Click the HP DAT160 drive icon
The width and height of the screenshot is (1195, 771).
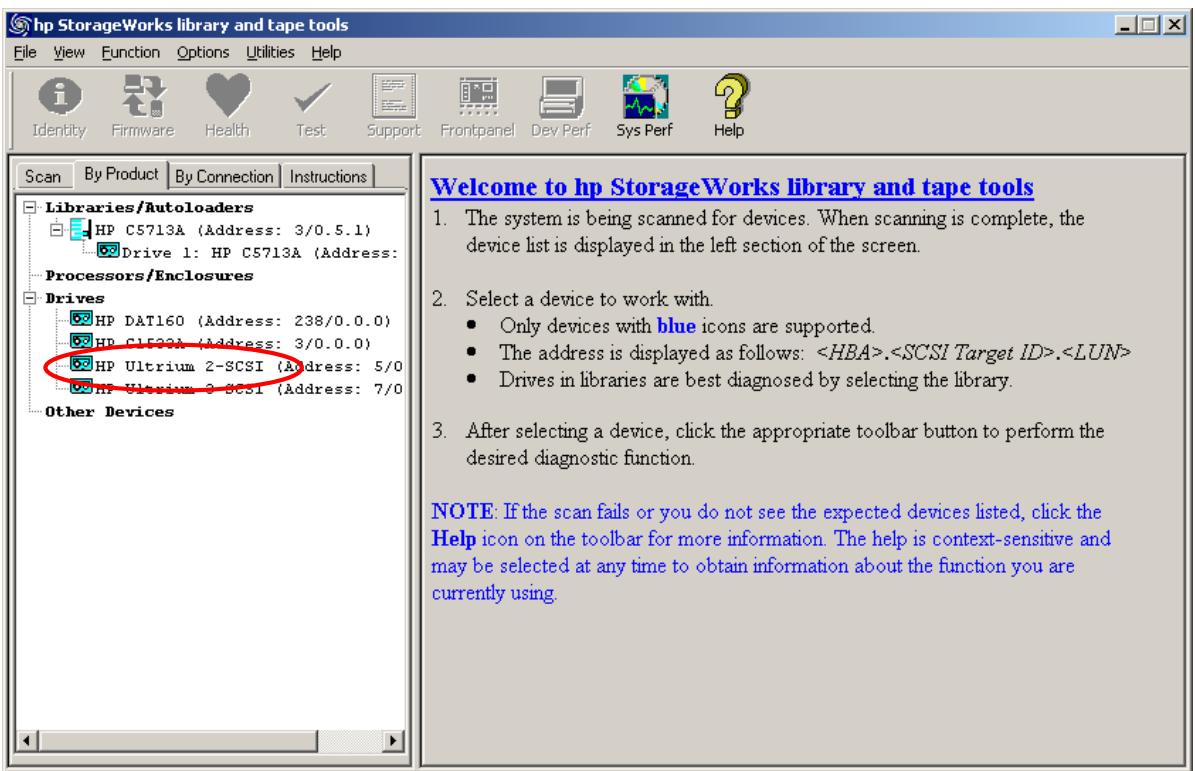pos(81,318)
